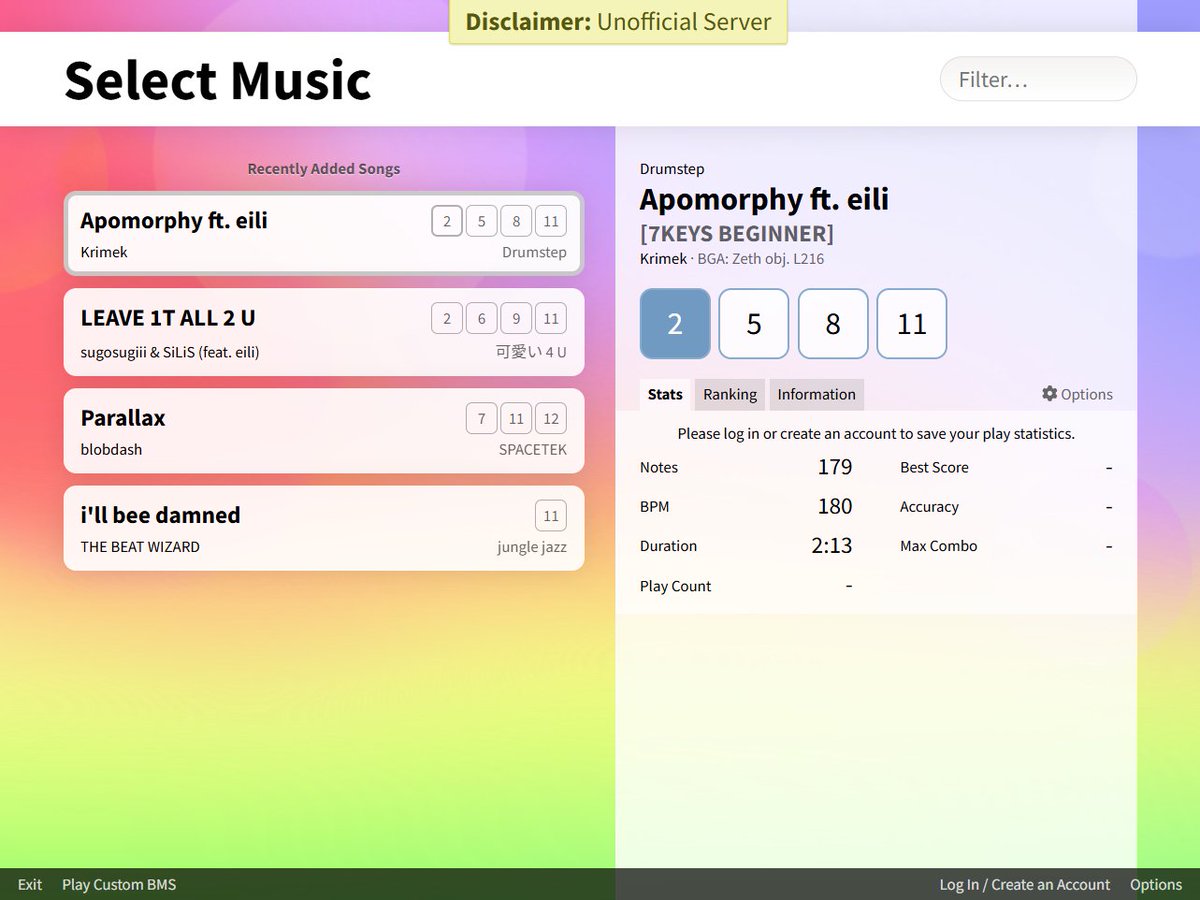1200x900 pixels.
Task: Click difficulty badge 6 on LEAVE 1T ALL 2 U
Action: (481, 318)
